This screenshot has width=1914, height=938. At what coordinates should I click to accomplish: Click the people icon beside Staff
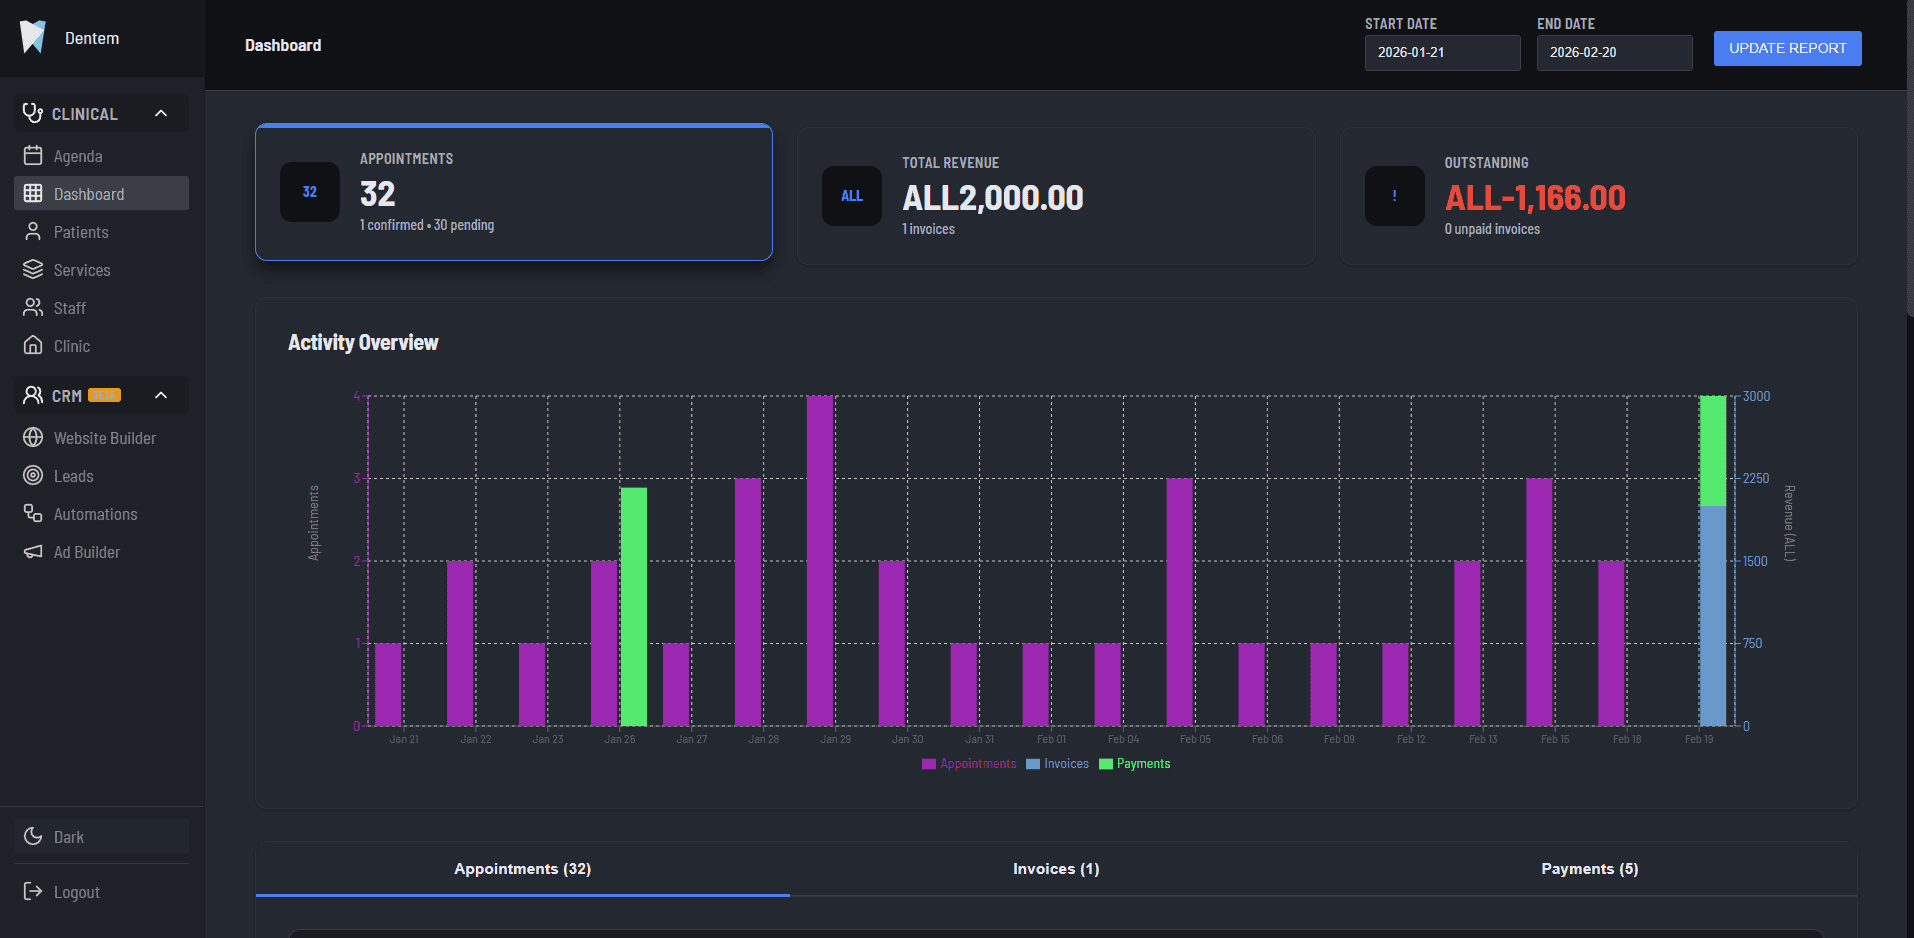point(33,307)
